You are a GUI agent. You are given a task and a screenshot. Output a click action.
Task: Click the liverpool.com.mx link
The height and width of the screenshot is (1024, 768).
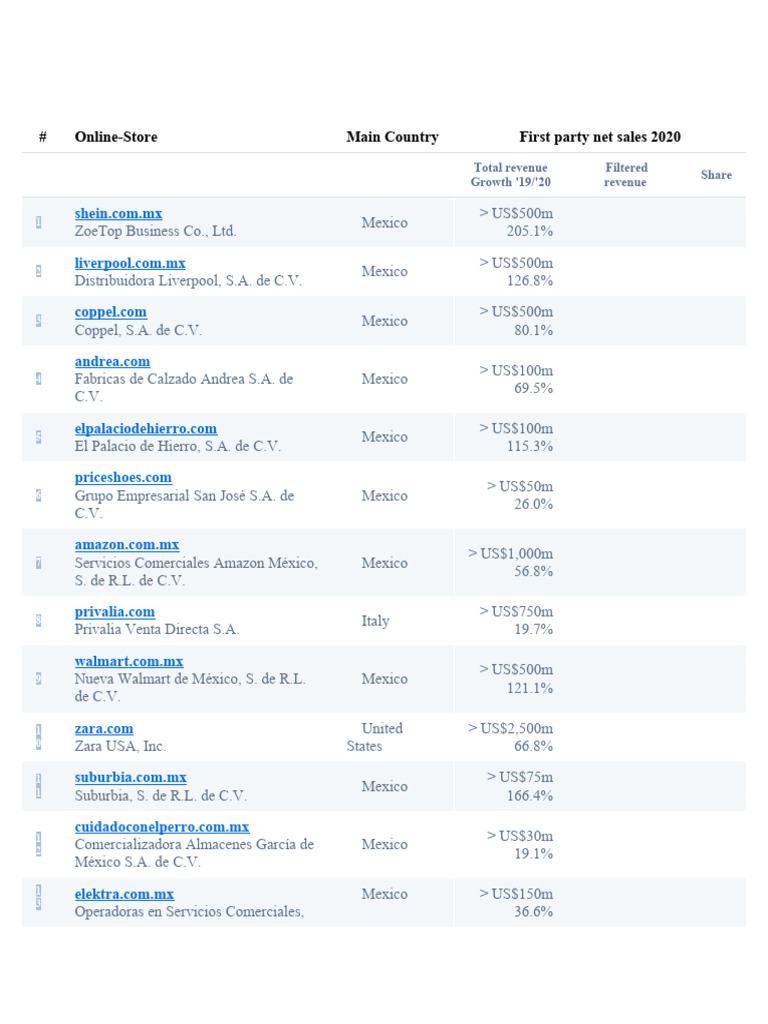click(130, 263)
